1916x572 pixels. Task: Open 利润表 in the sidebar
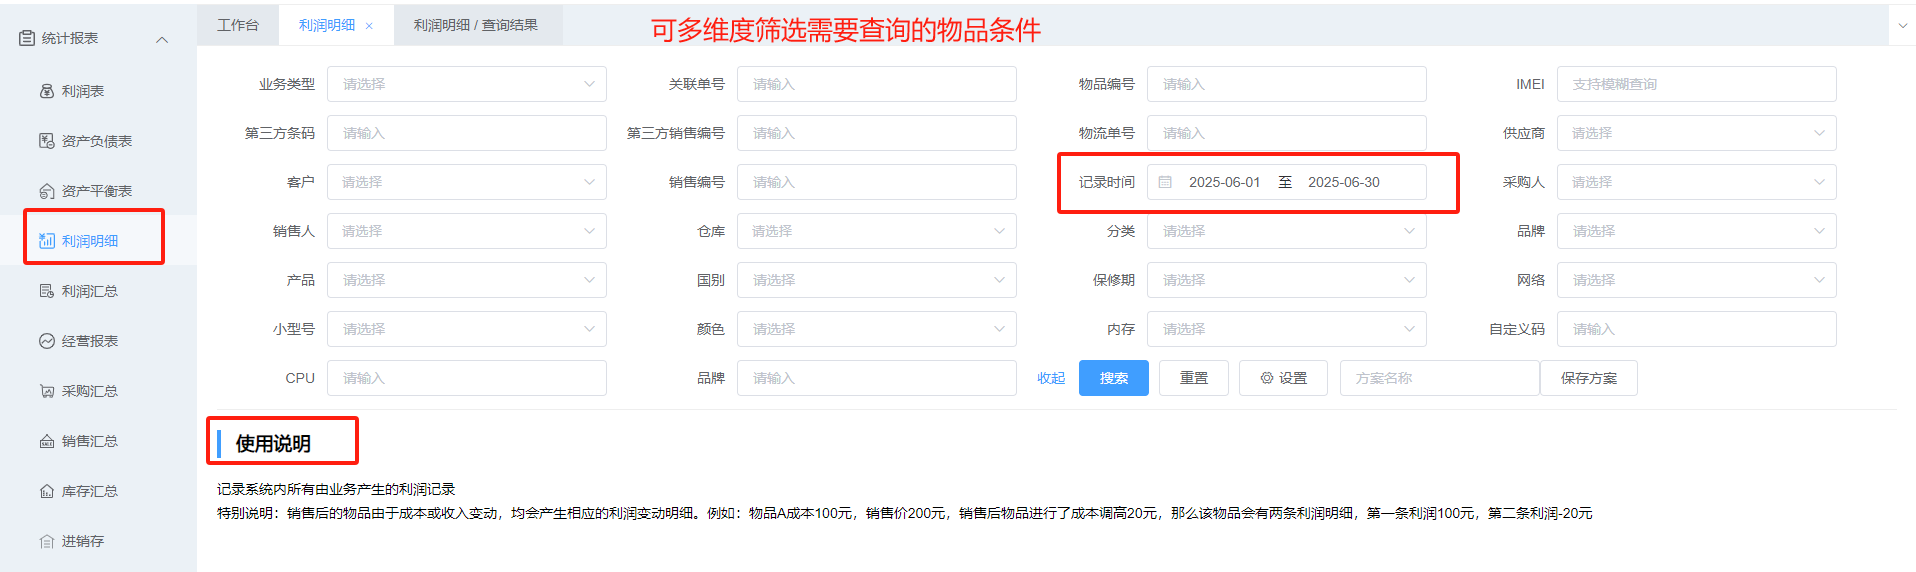click(83, 91)
